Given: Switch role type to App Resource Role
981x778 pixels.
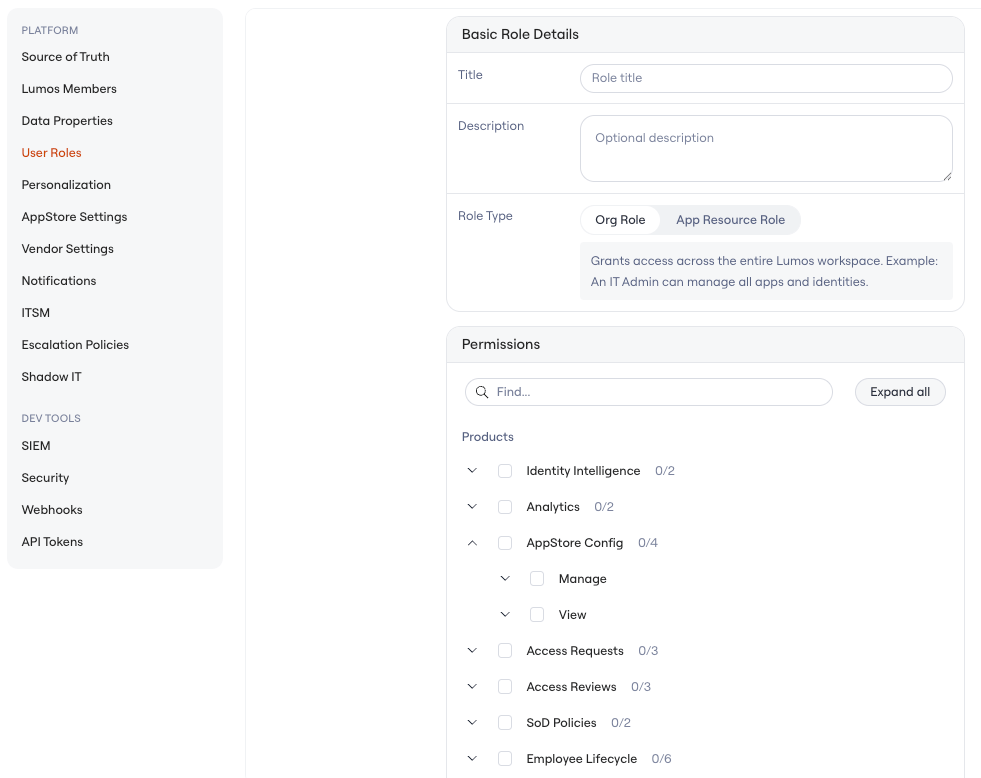Looking at the screenshot, I should [730, 220].
